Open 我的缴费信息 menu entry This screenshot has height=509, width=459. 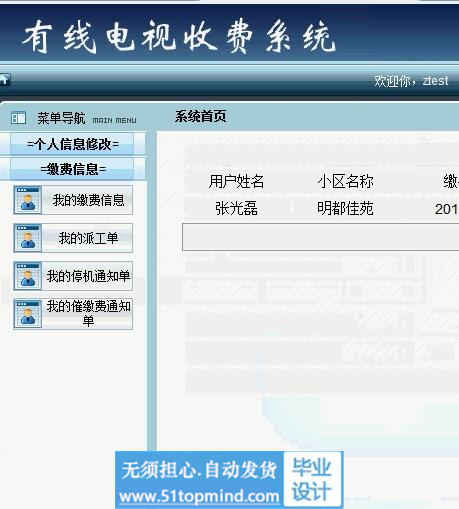pyautogui.click(x=88, y=200)
